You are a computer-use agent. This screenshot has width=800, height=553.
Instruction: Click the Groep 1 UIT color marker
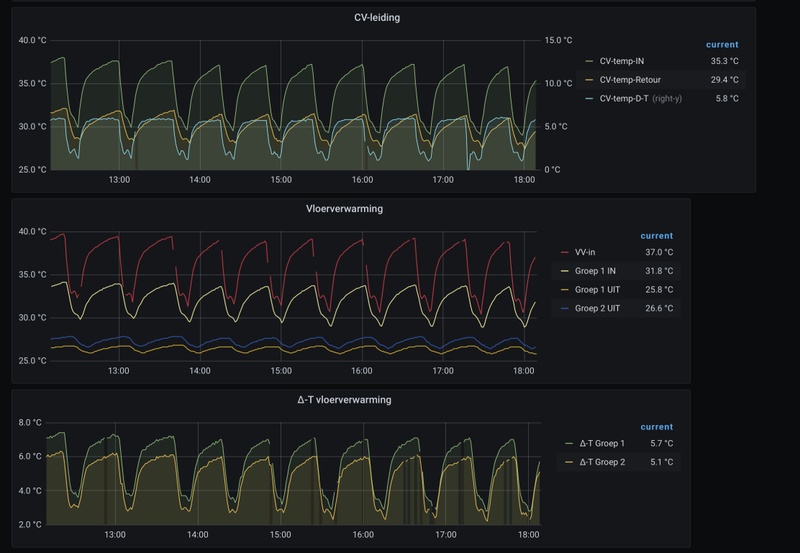pos(565,290)
